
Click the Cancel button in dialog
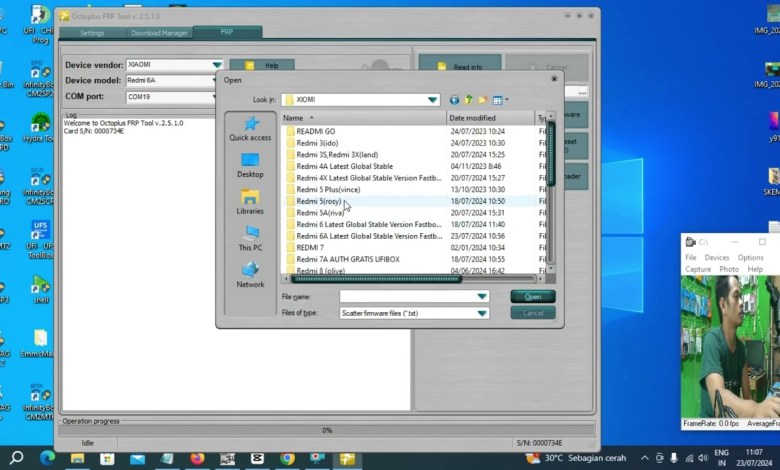[x=532, y=313]
